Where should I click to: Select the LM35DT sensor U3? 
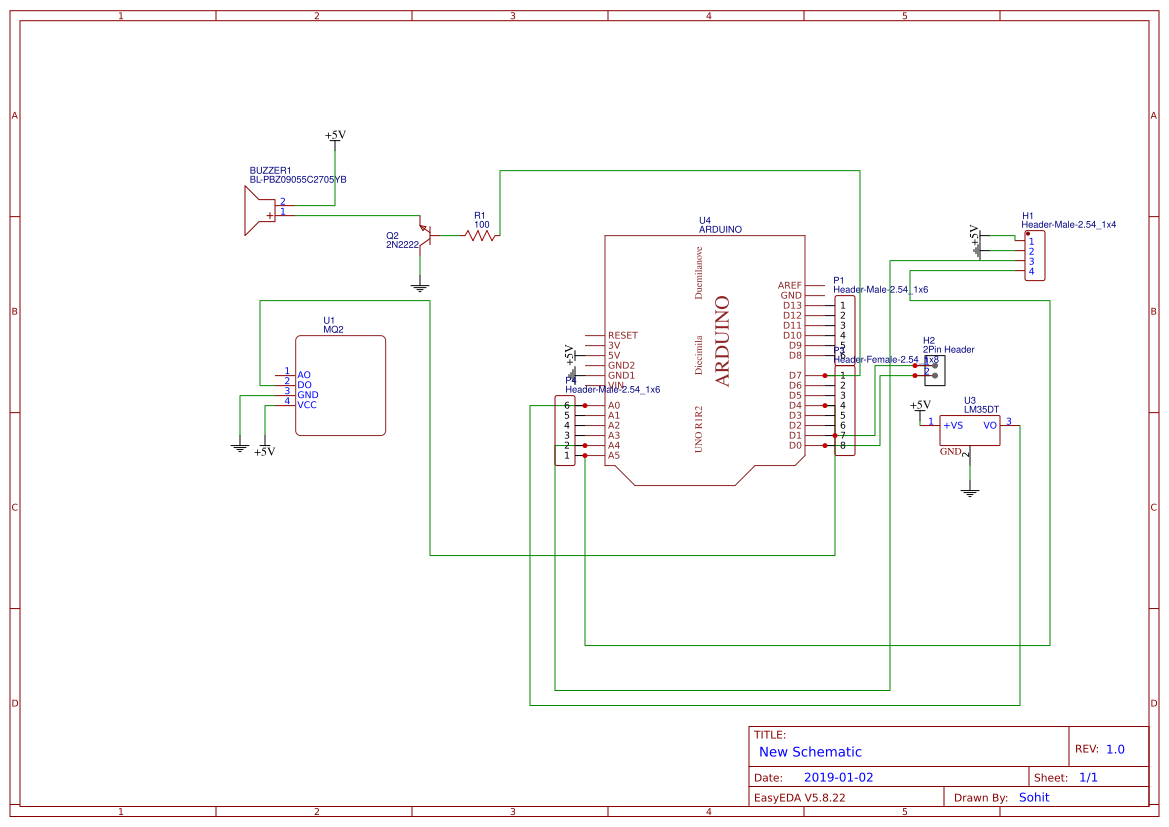point(968,432)
